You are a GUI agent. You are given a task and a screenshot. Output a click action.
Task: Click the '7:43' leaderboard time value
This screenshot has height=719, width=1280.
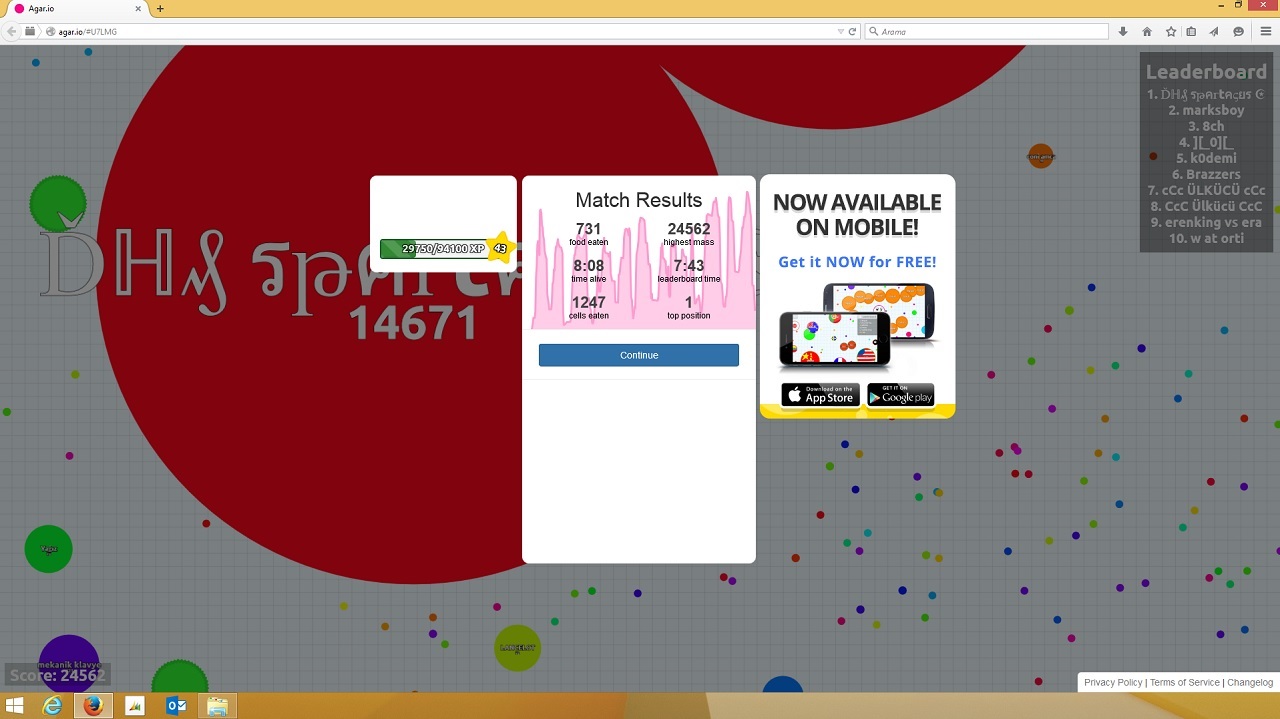point(689,266)
